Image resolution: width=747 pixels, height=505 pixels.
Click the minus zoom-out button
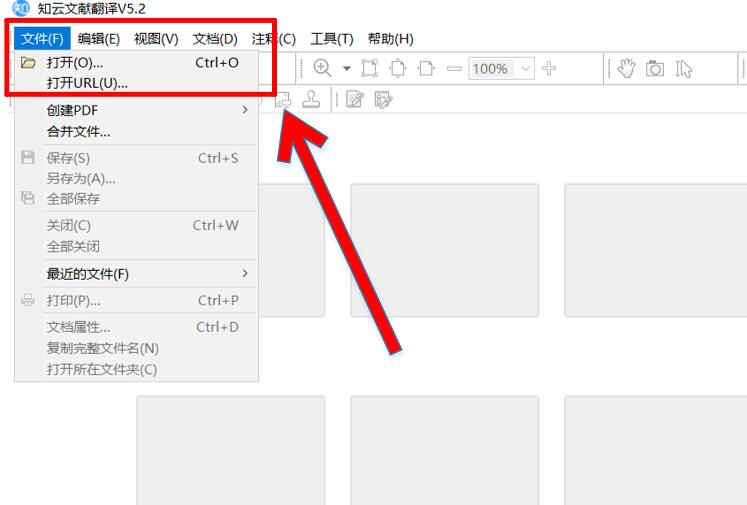coord(454,68)
